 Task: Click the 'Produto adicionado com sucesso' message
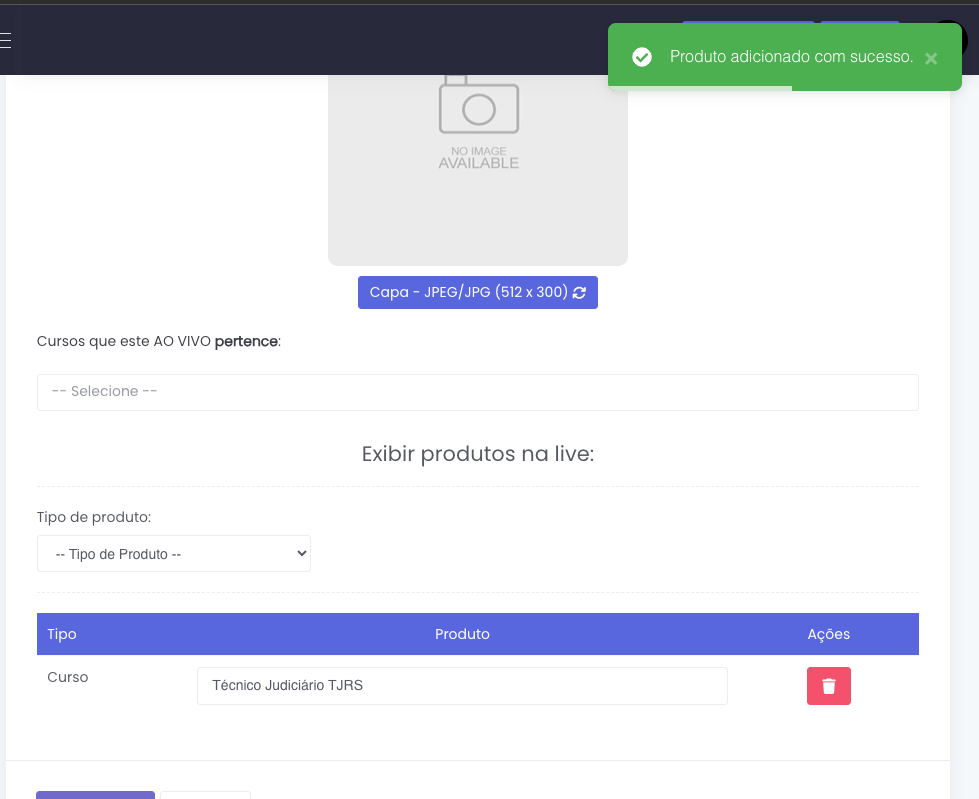[791, 57]
